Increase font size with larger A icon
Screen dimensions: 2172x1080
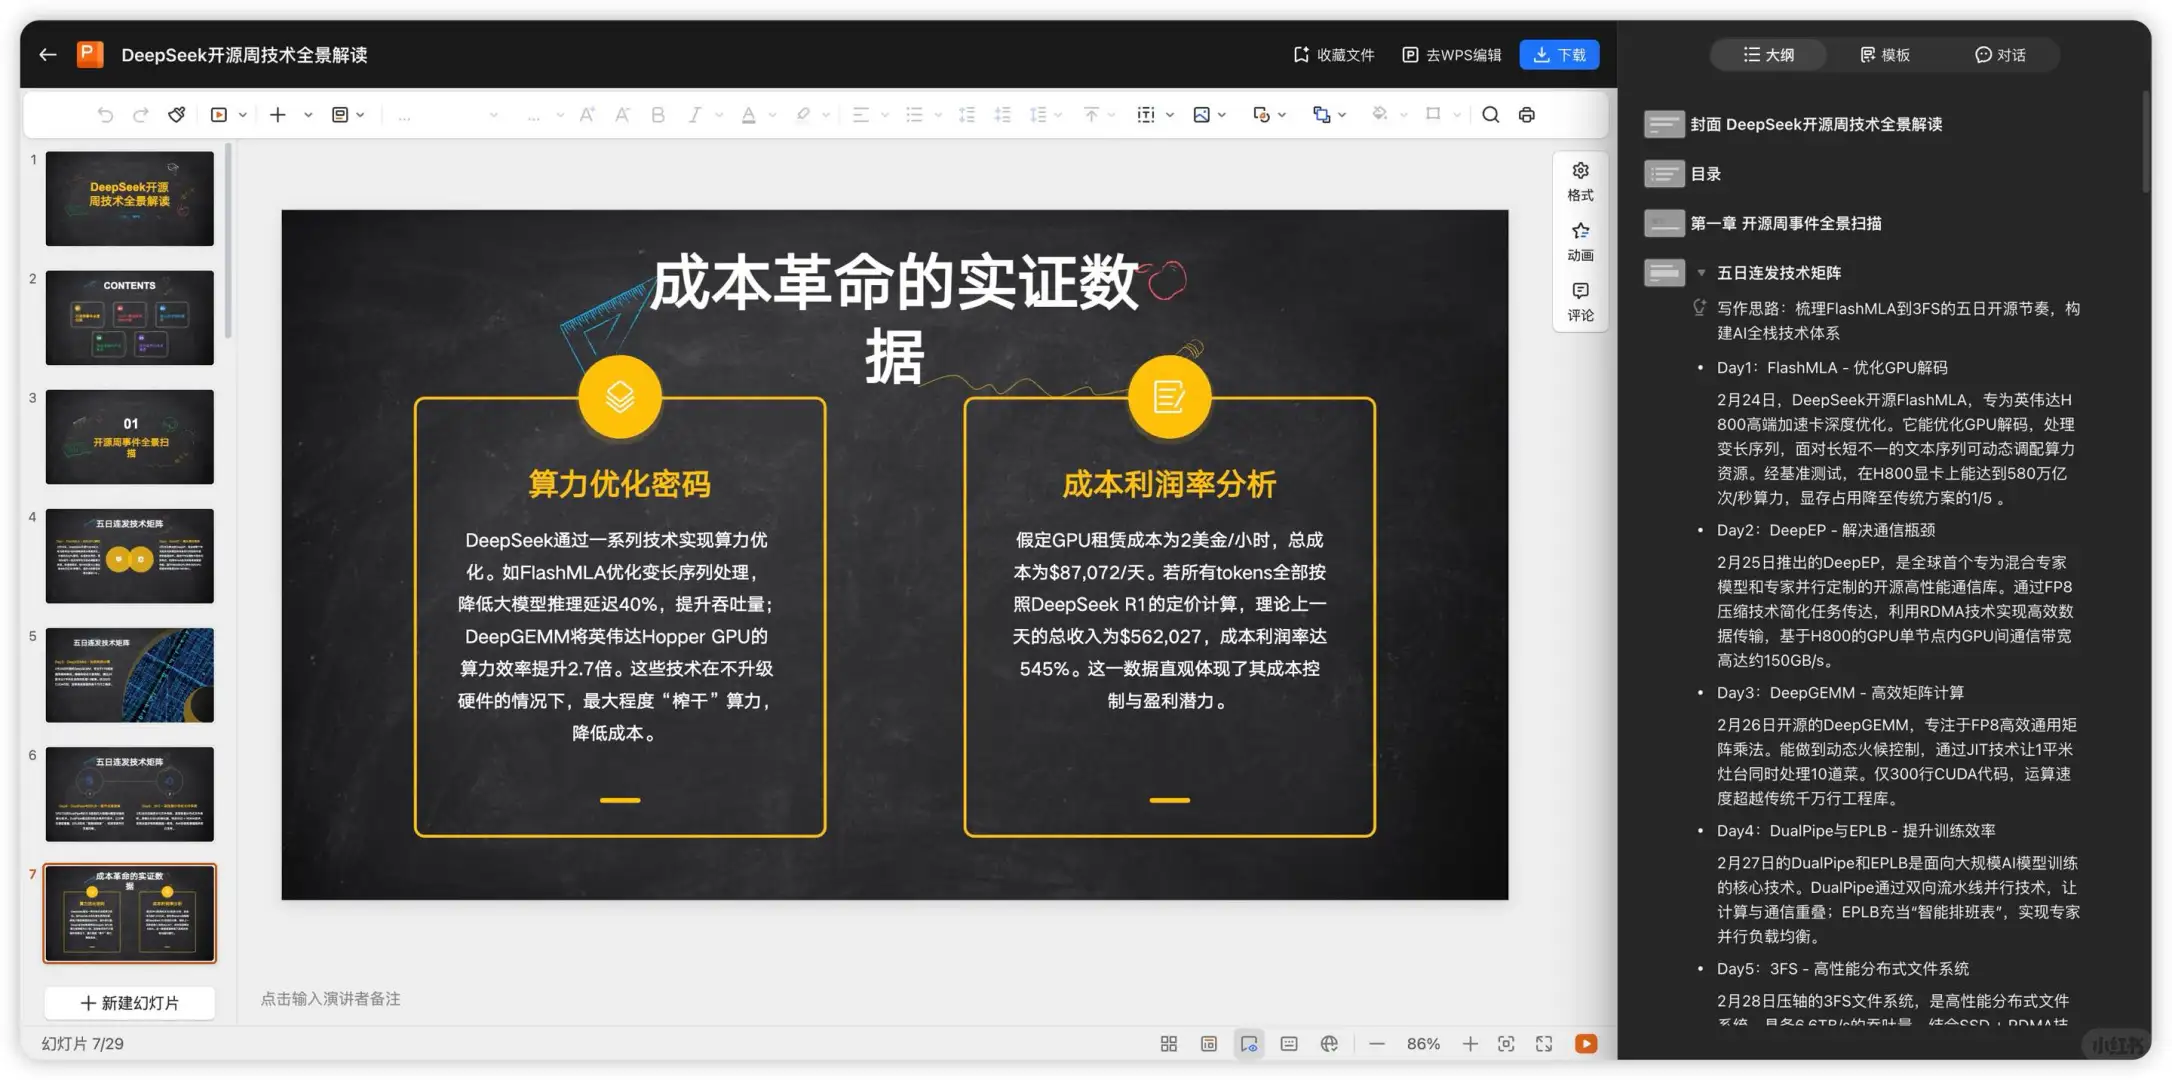587,115
